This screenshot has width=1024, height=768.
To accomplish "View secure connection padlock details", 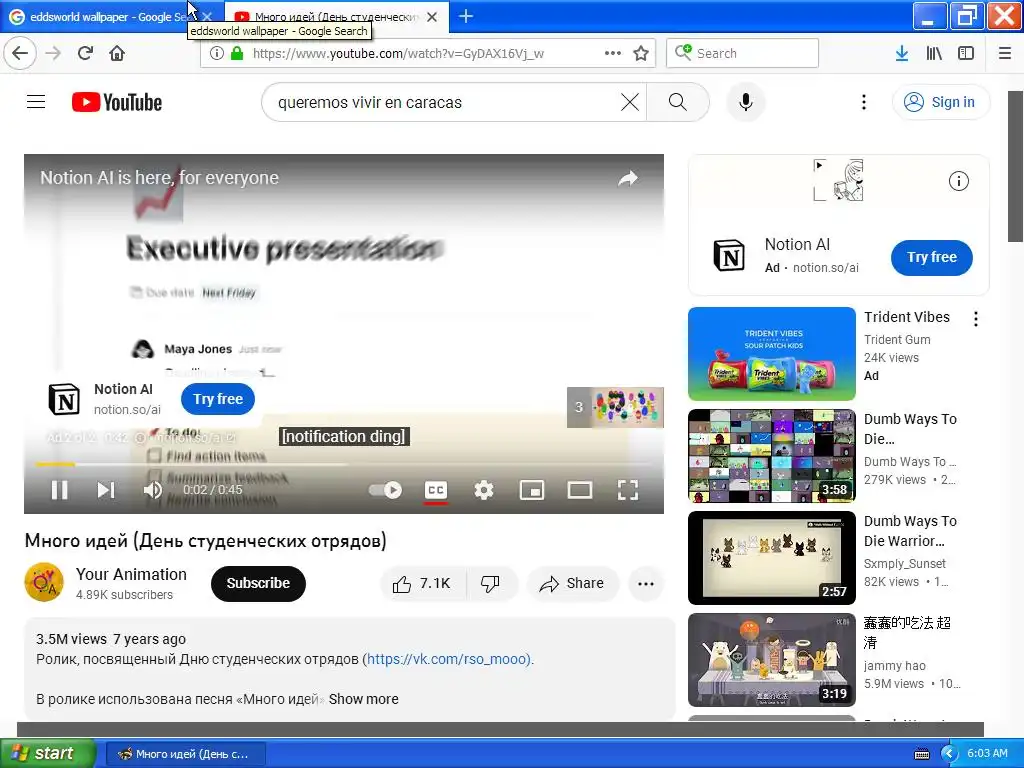I will pyautogui.click(x=237, y=53).
